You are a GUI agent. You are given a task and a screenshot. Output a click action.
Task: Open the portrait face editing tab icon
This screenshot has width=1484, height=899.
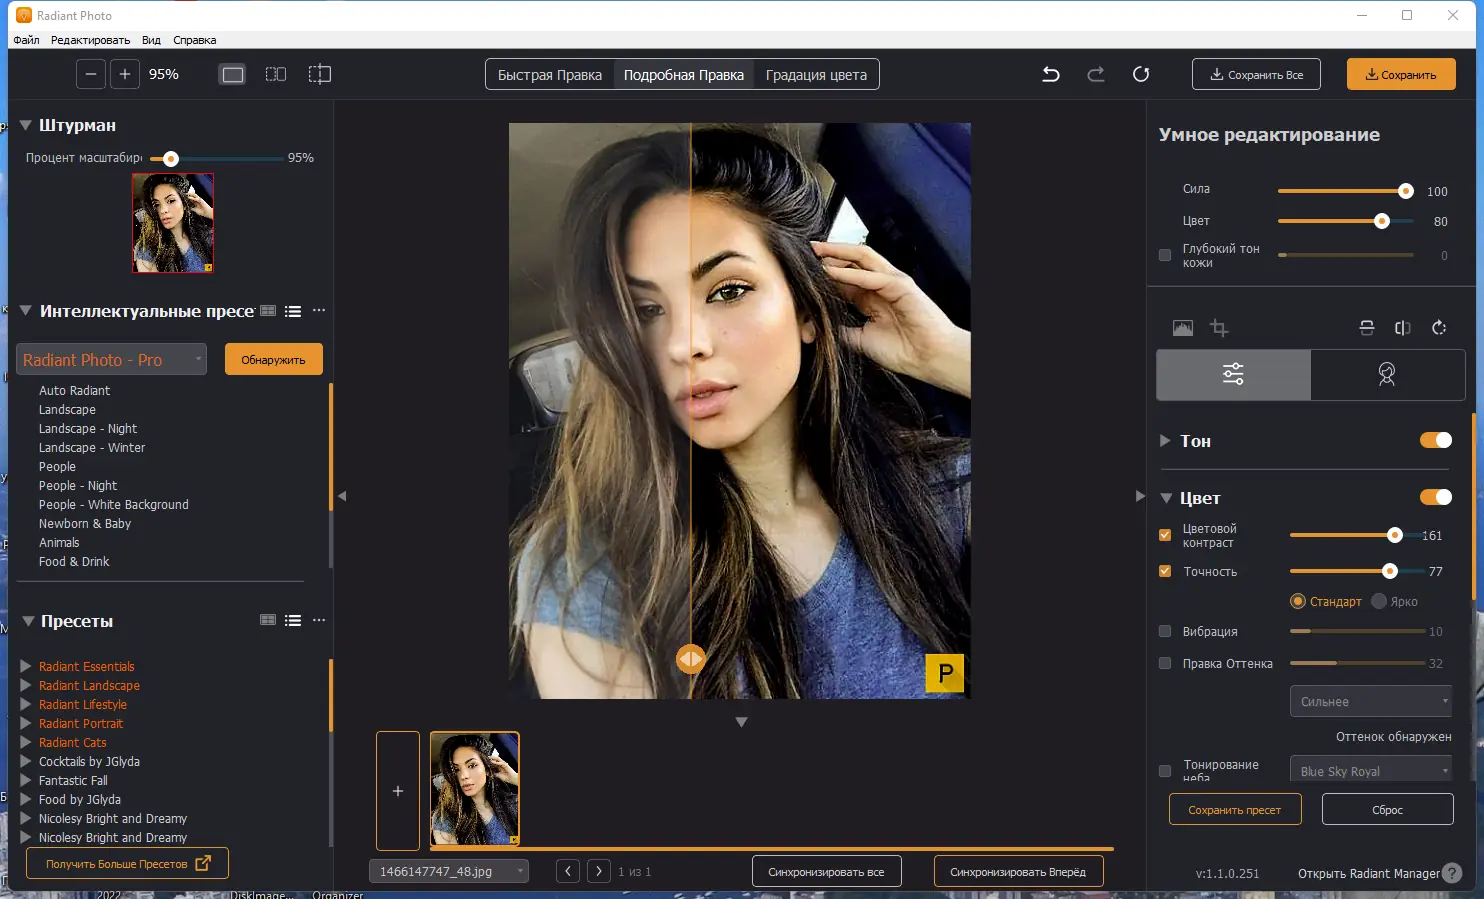coord(1387,374)
